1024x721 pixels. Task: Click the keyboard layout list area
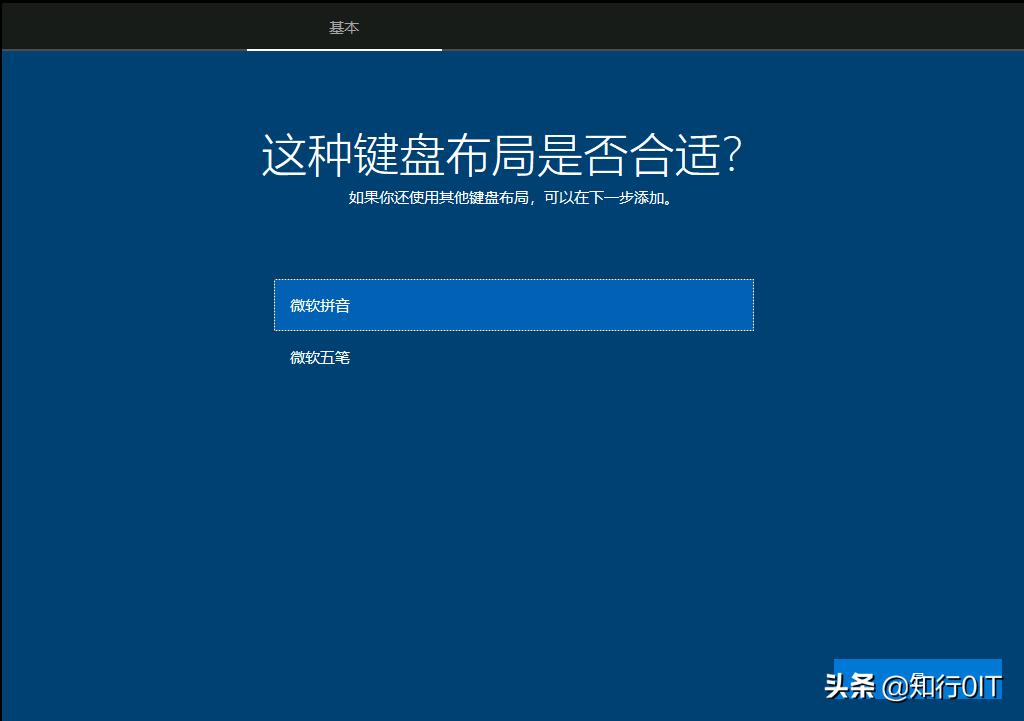tap(512, 330)
